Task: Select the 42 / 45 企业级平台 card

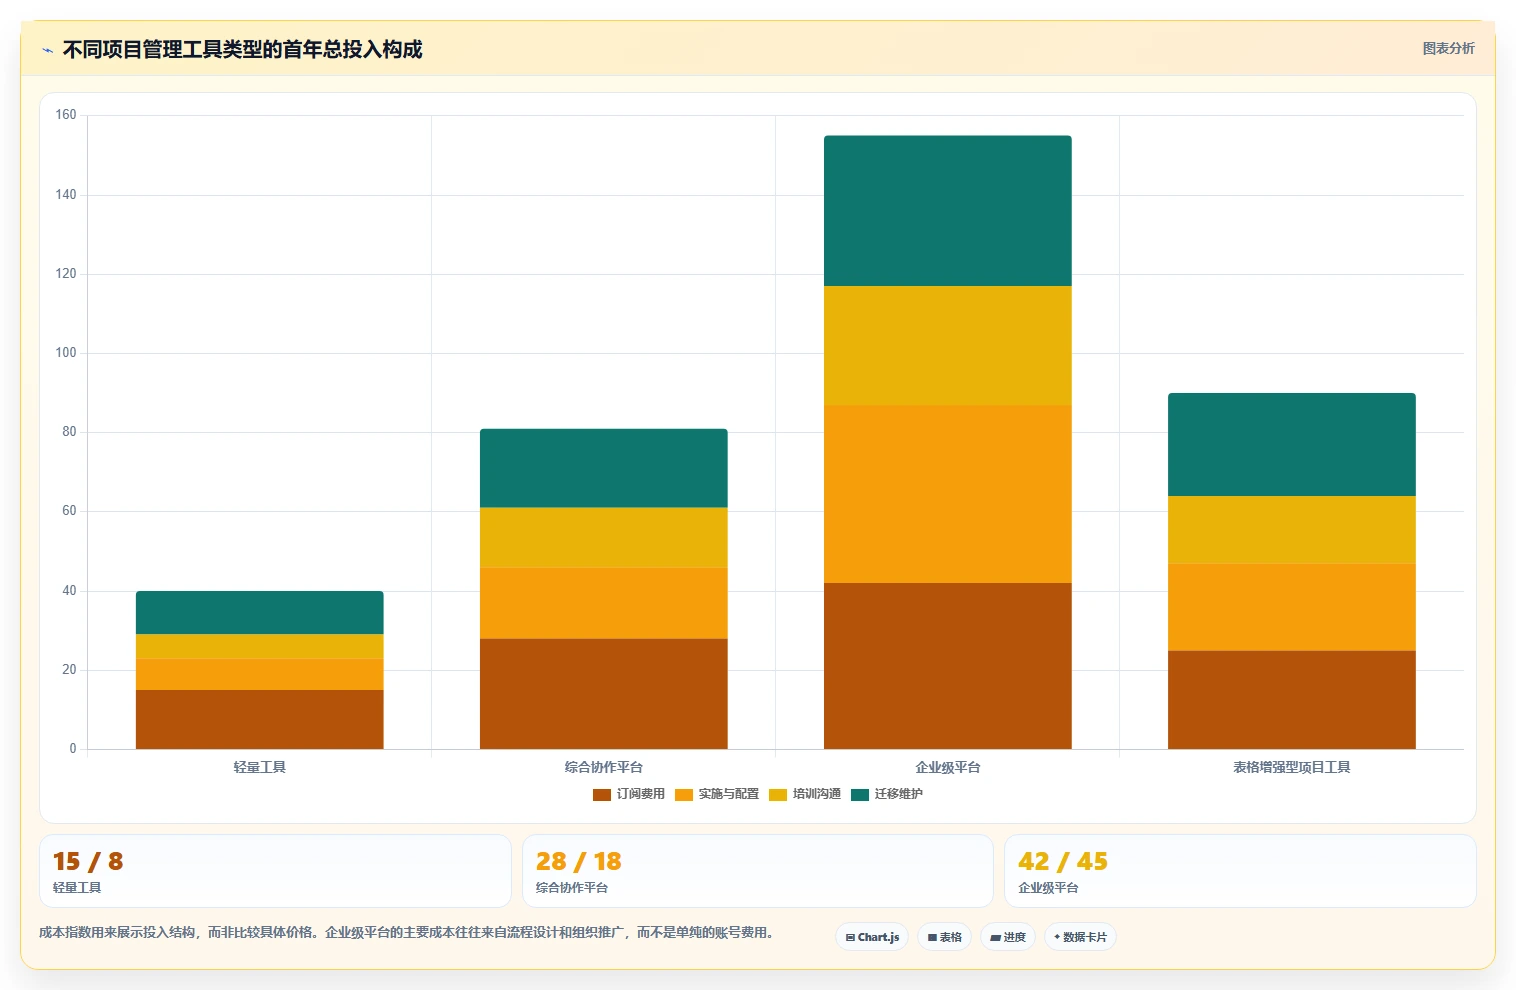Action: click(x=1240, y=871)
